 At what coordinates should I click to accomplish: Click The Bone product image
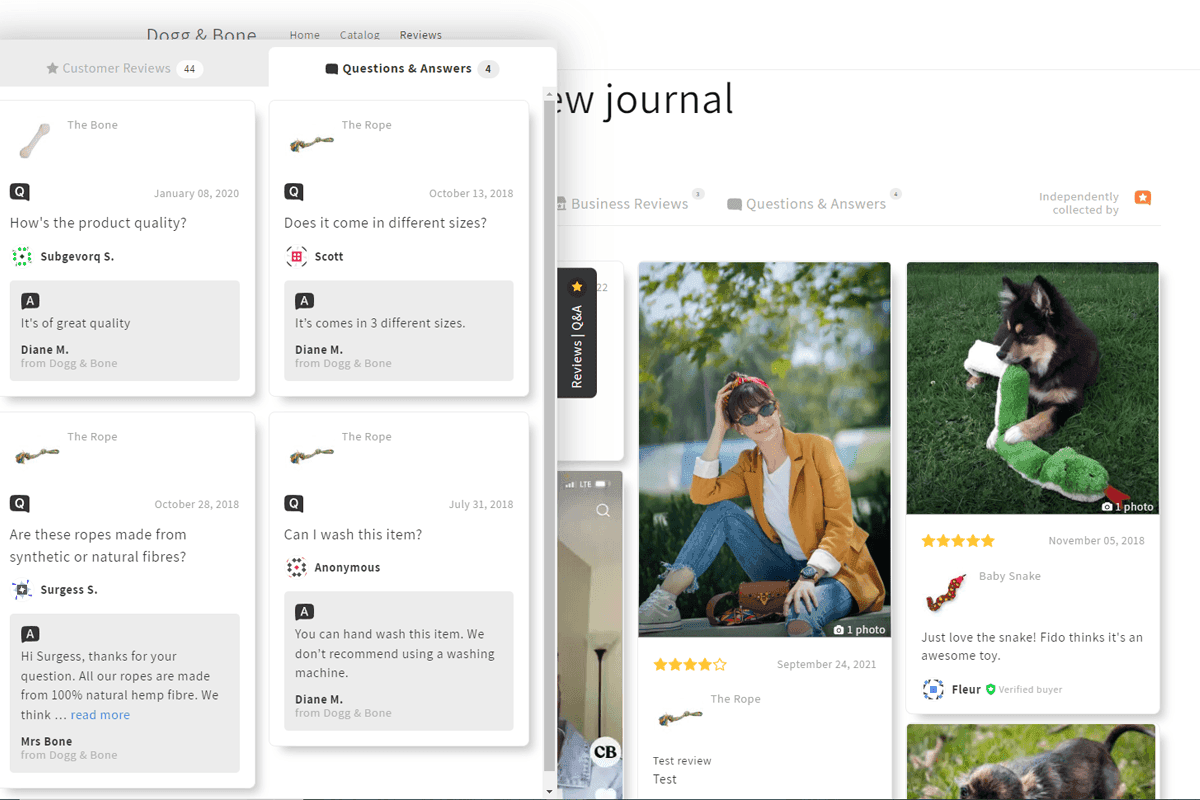(x=35, y=140)
